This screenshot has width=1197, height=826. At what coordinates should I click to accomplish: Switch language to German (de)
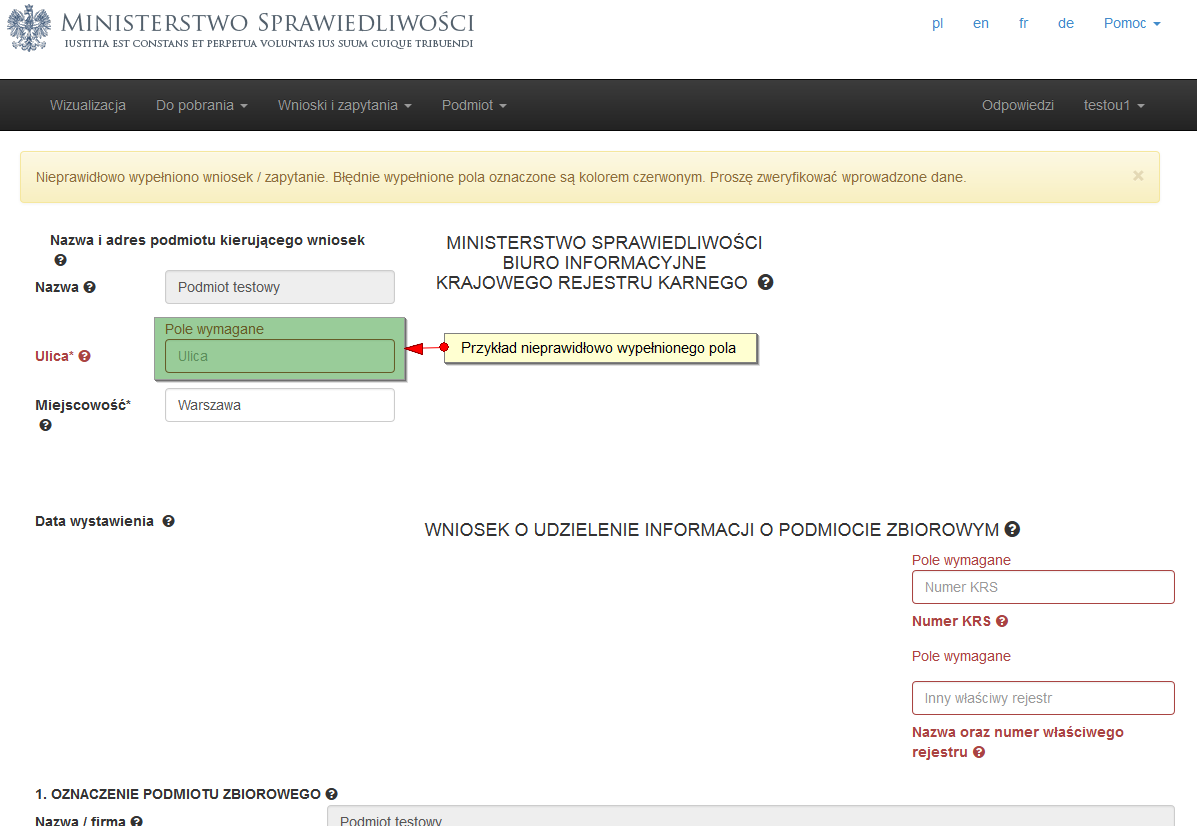click(x=1066, y=24)
